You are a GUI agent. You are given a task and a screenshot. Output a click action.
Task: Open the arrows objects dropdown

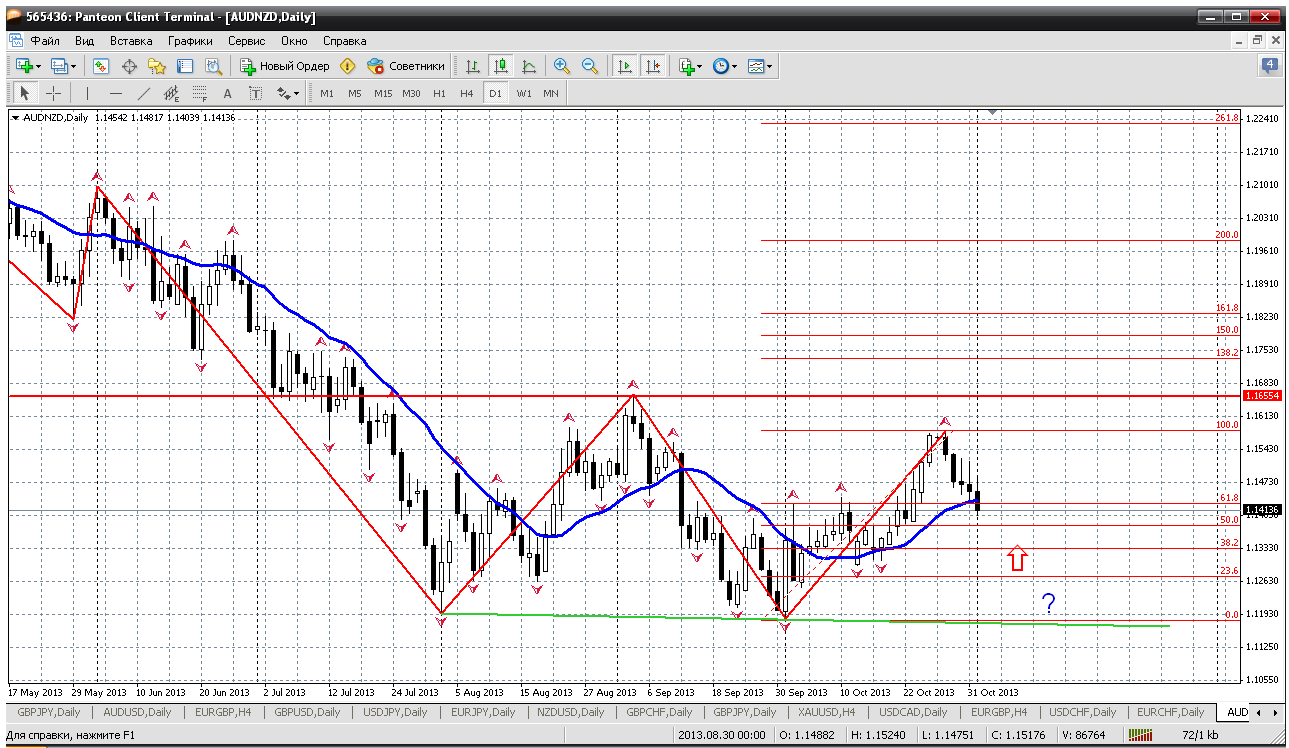[x=288, y=93]
